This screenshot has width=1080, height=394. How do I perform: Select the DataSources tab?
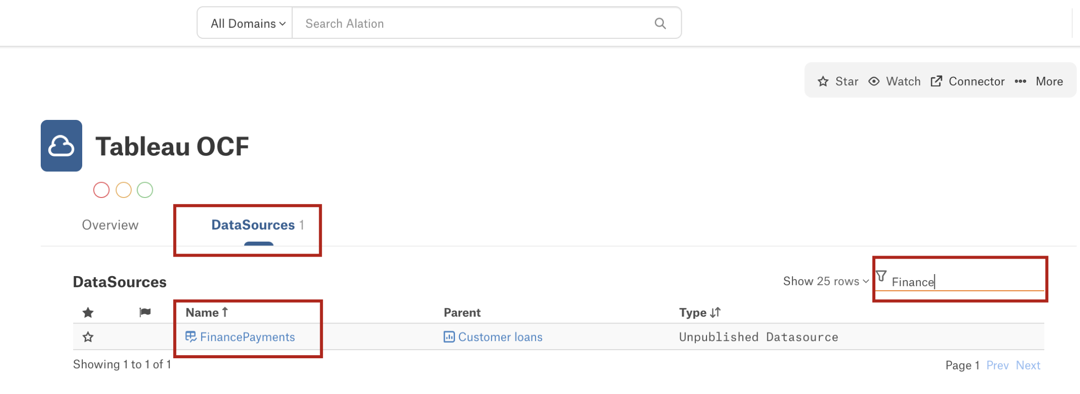(258, 225)
